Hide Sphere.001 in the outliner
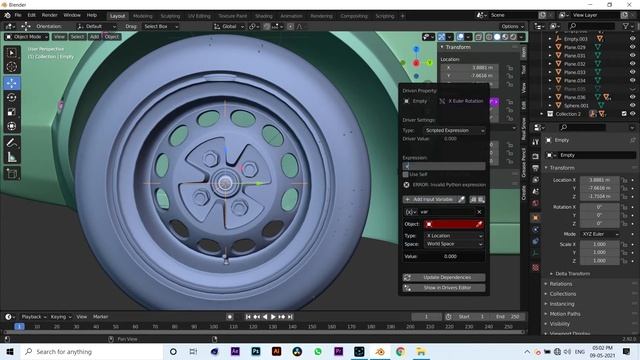The height and width of the screenshot is (360, 640). tap(632, 105)
